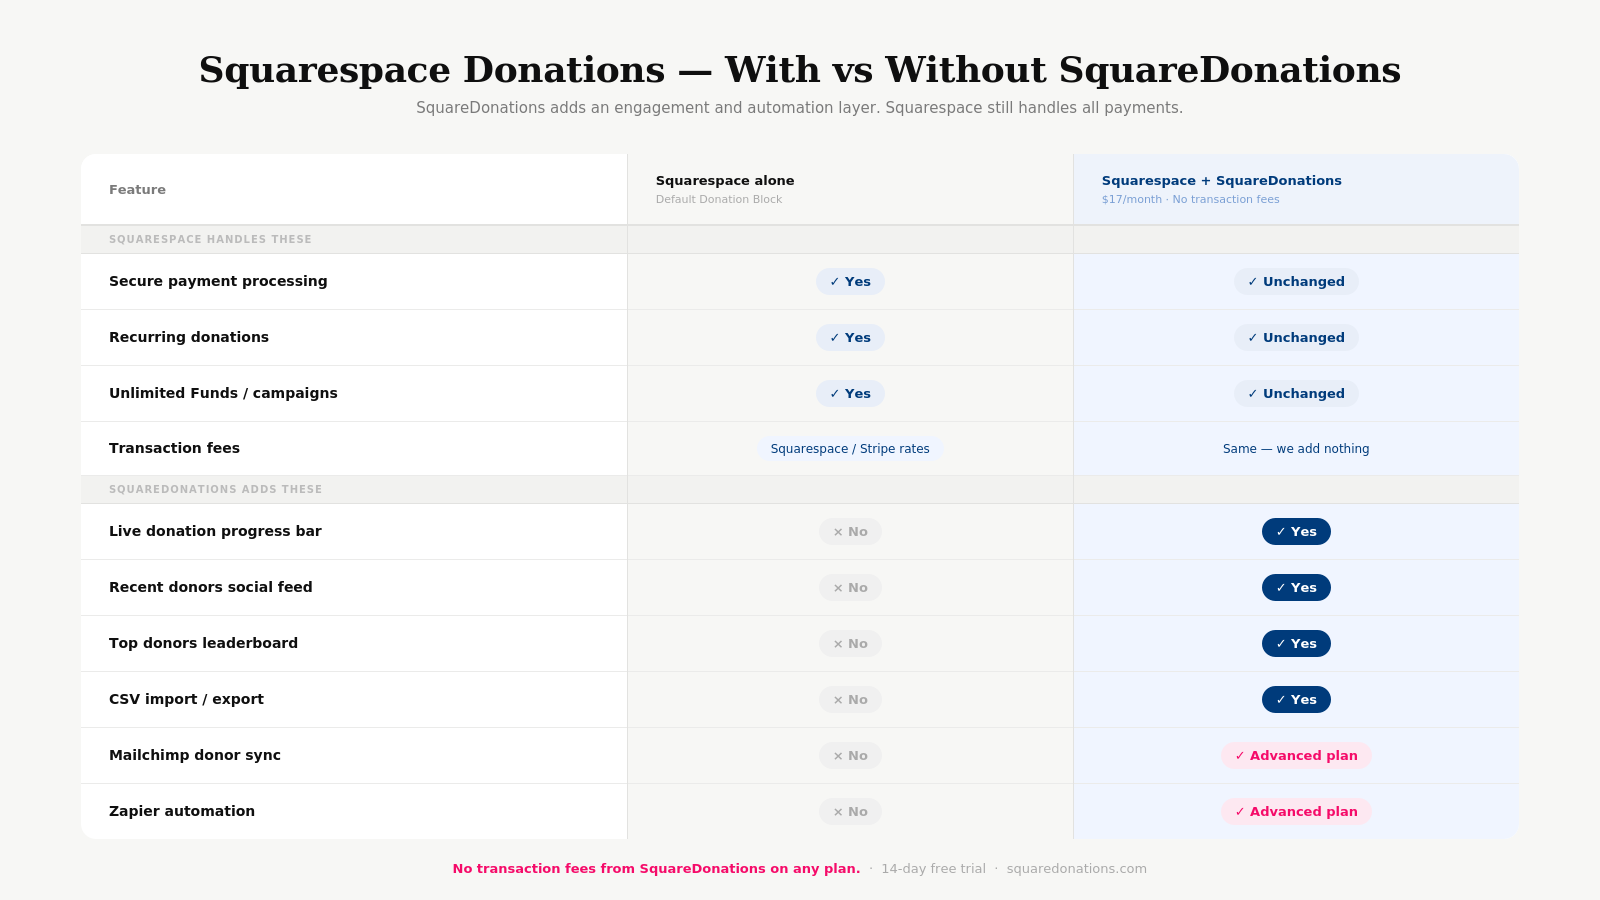1600x900 pixels.
Task: Click the Yes badge for Unlimited Funds, Squarespace alone
Action: click(850, 394)
